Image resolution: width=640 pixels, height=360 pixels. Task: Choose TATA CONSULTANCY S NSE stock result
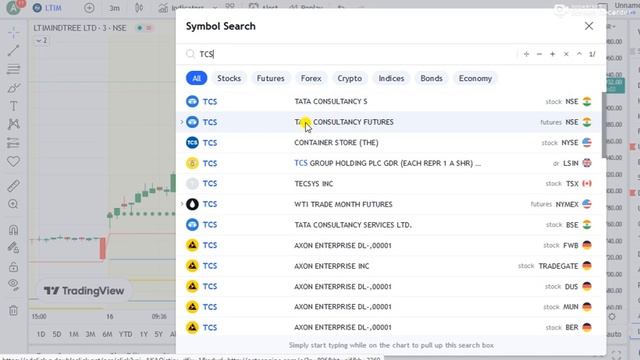[389, 102]
